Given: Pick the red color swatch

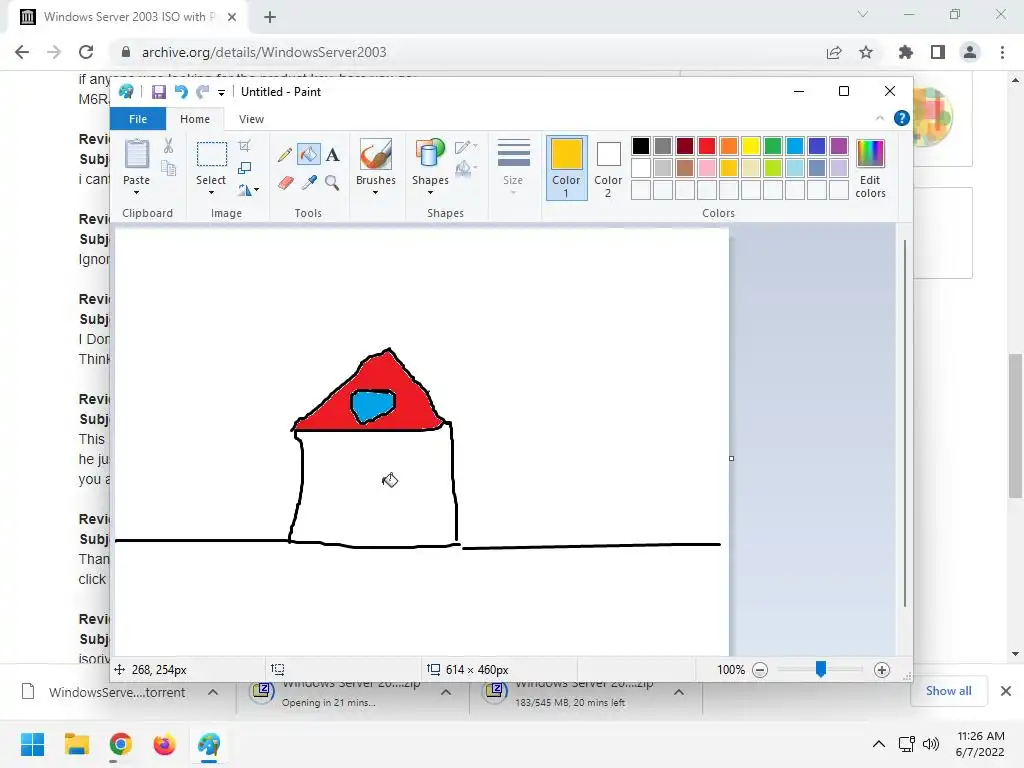Looking at the screenshot, I should 707,146.
